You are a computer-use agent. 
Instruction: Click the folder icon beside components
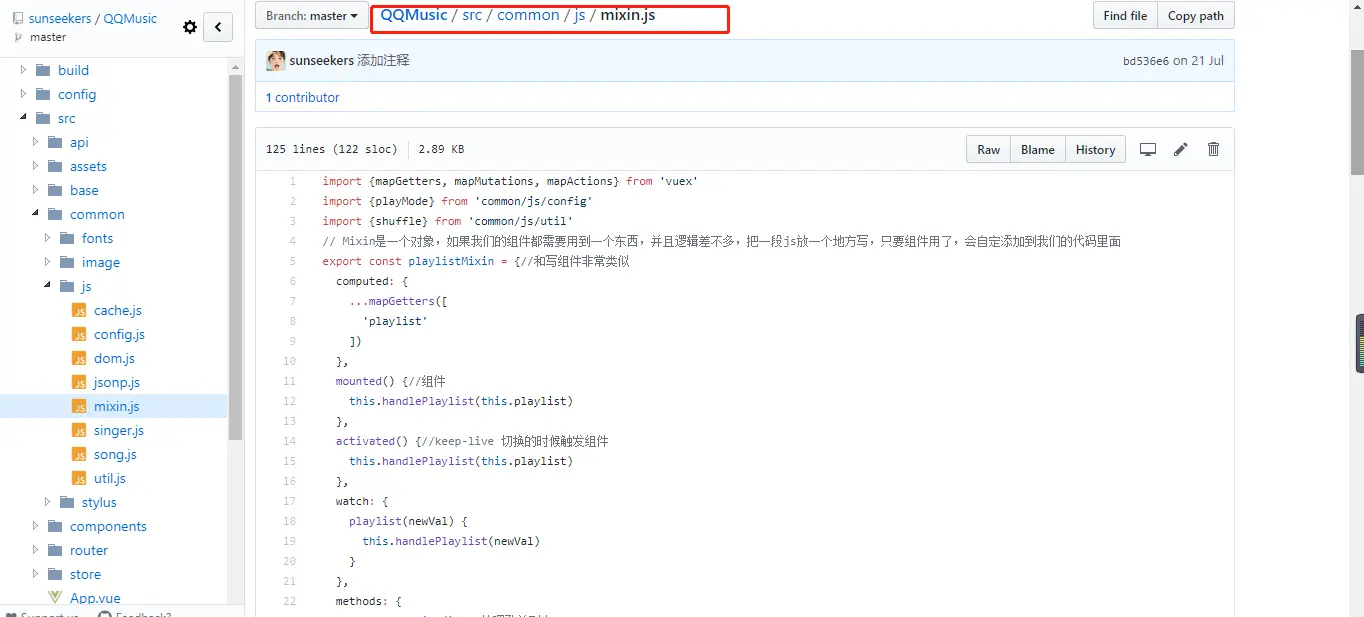tap(55, 526)
